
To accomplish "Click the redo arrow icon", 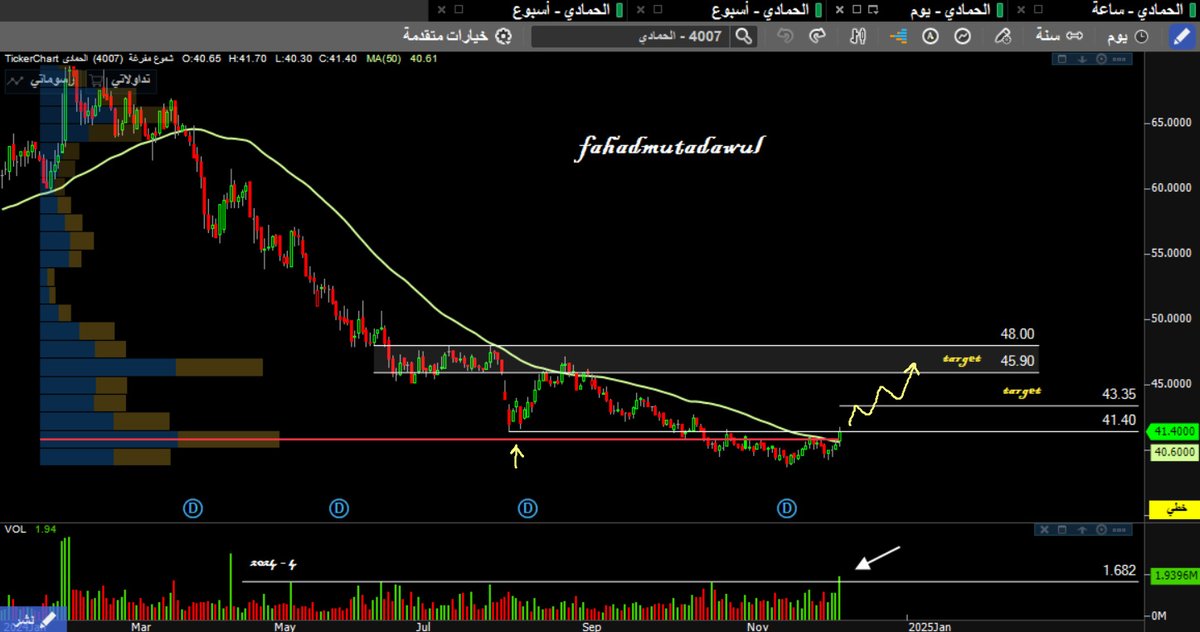I will coord(817,36).
